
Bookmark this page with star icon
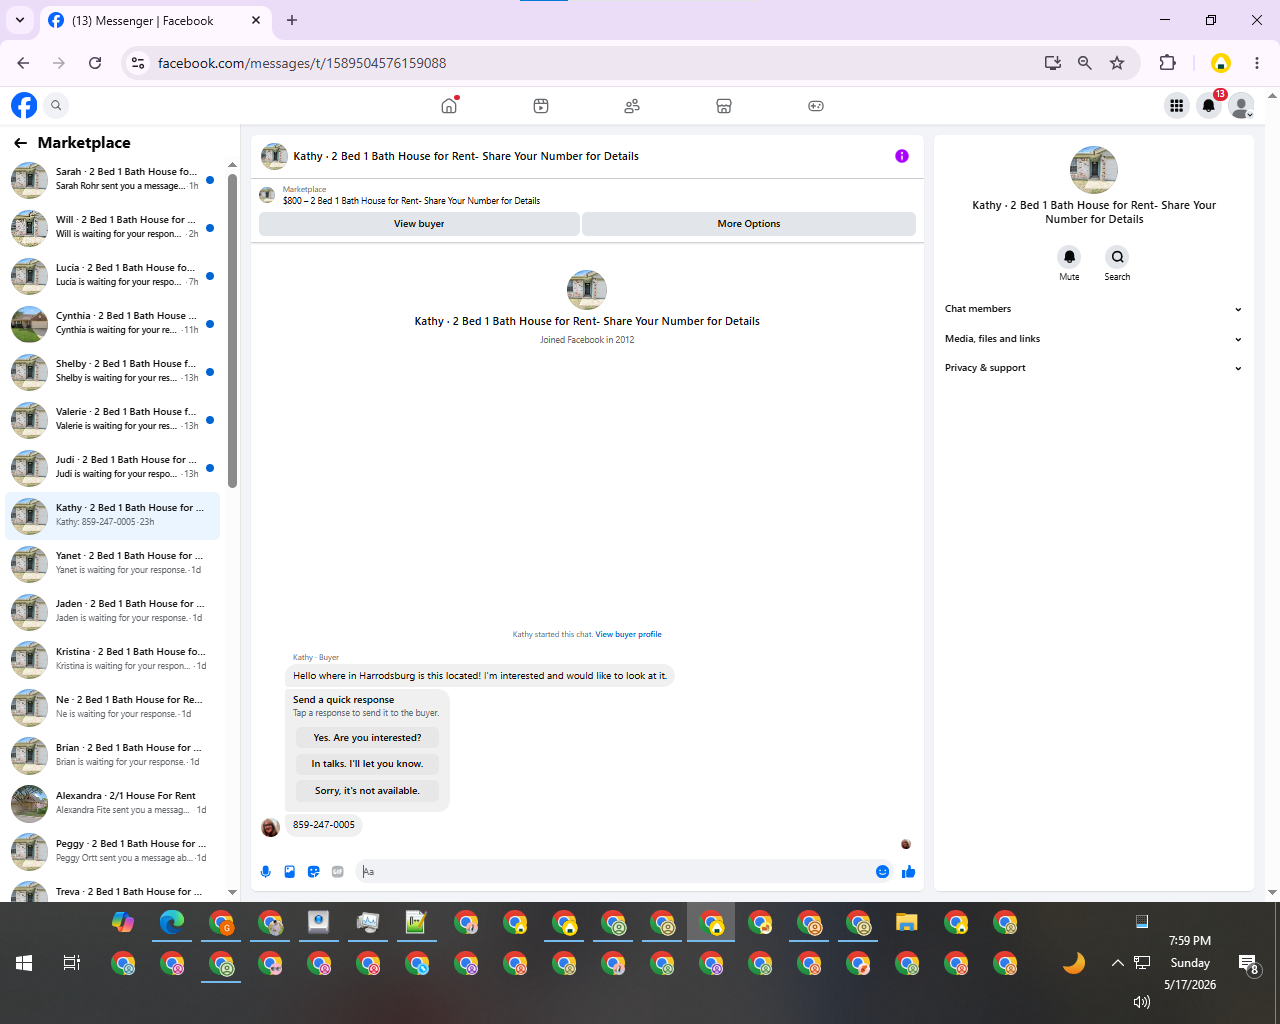[x=1117, y=63]
